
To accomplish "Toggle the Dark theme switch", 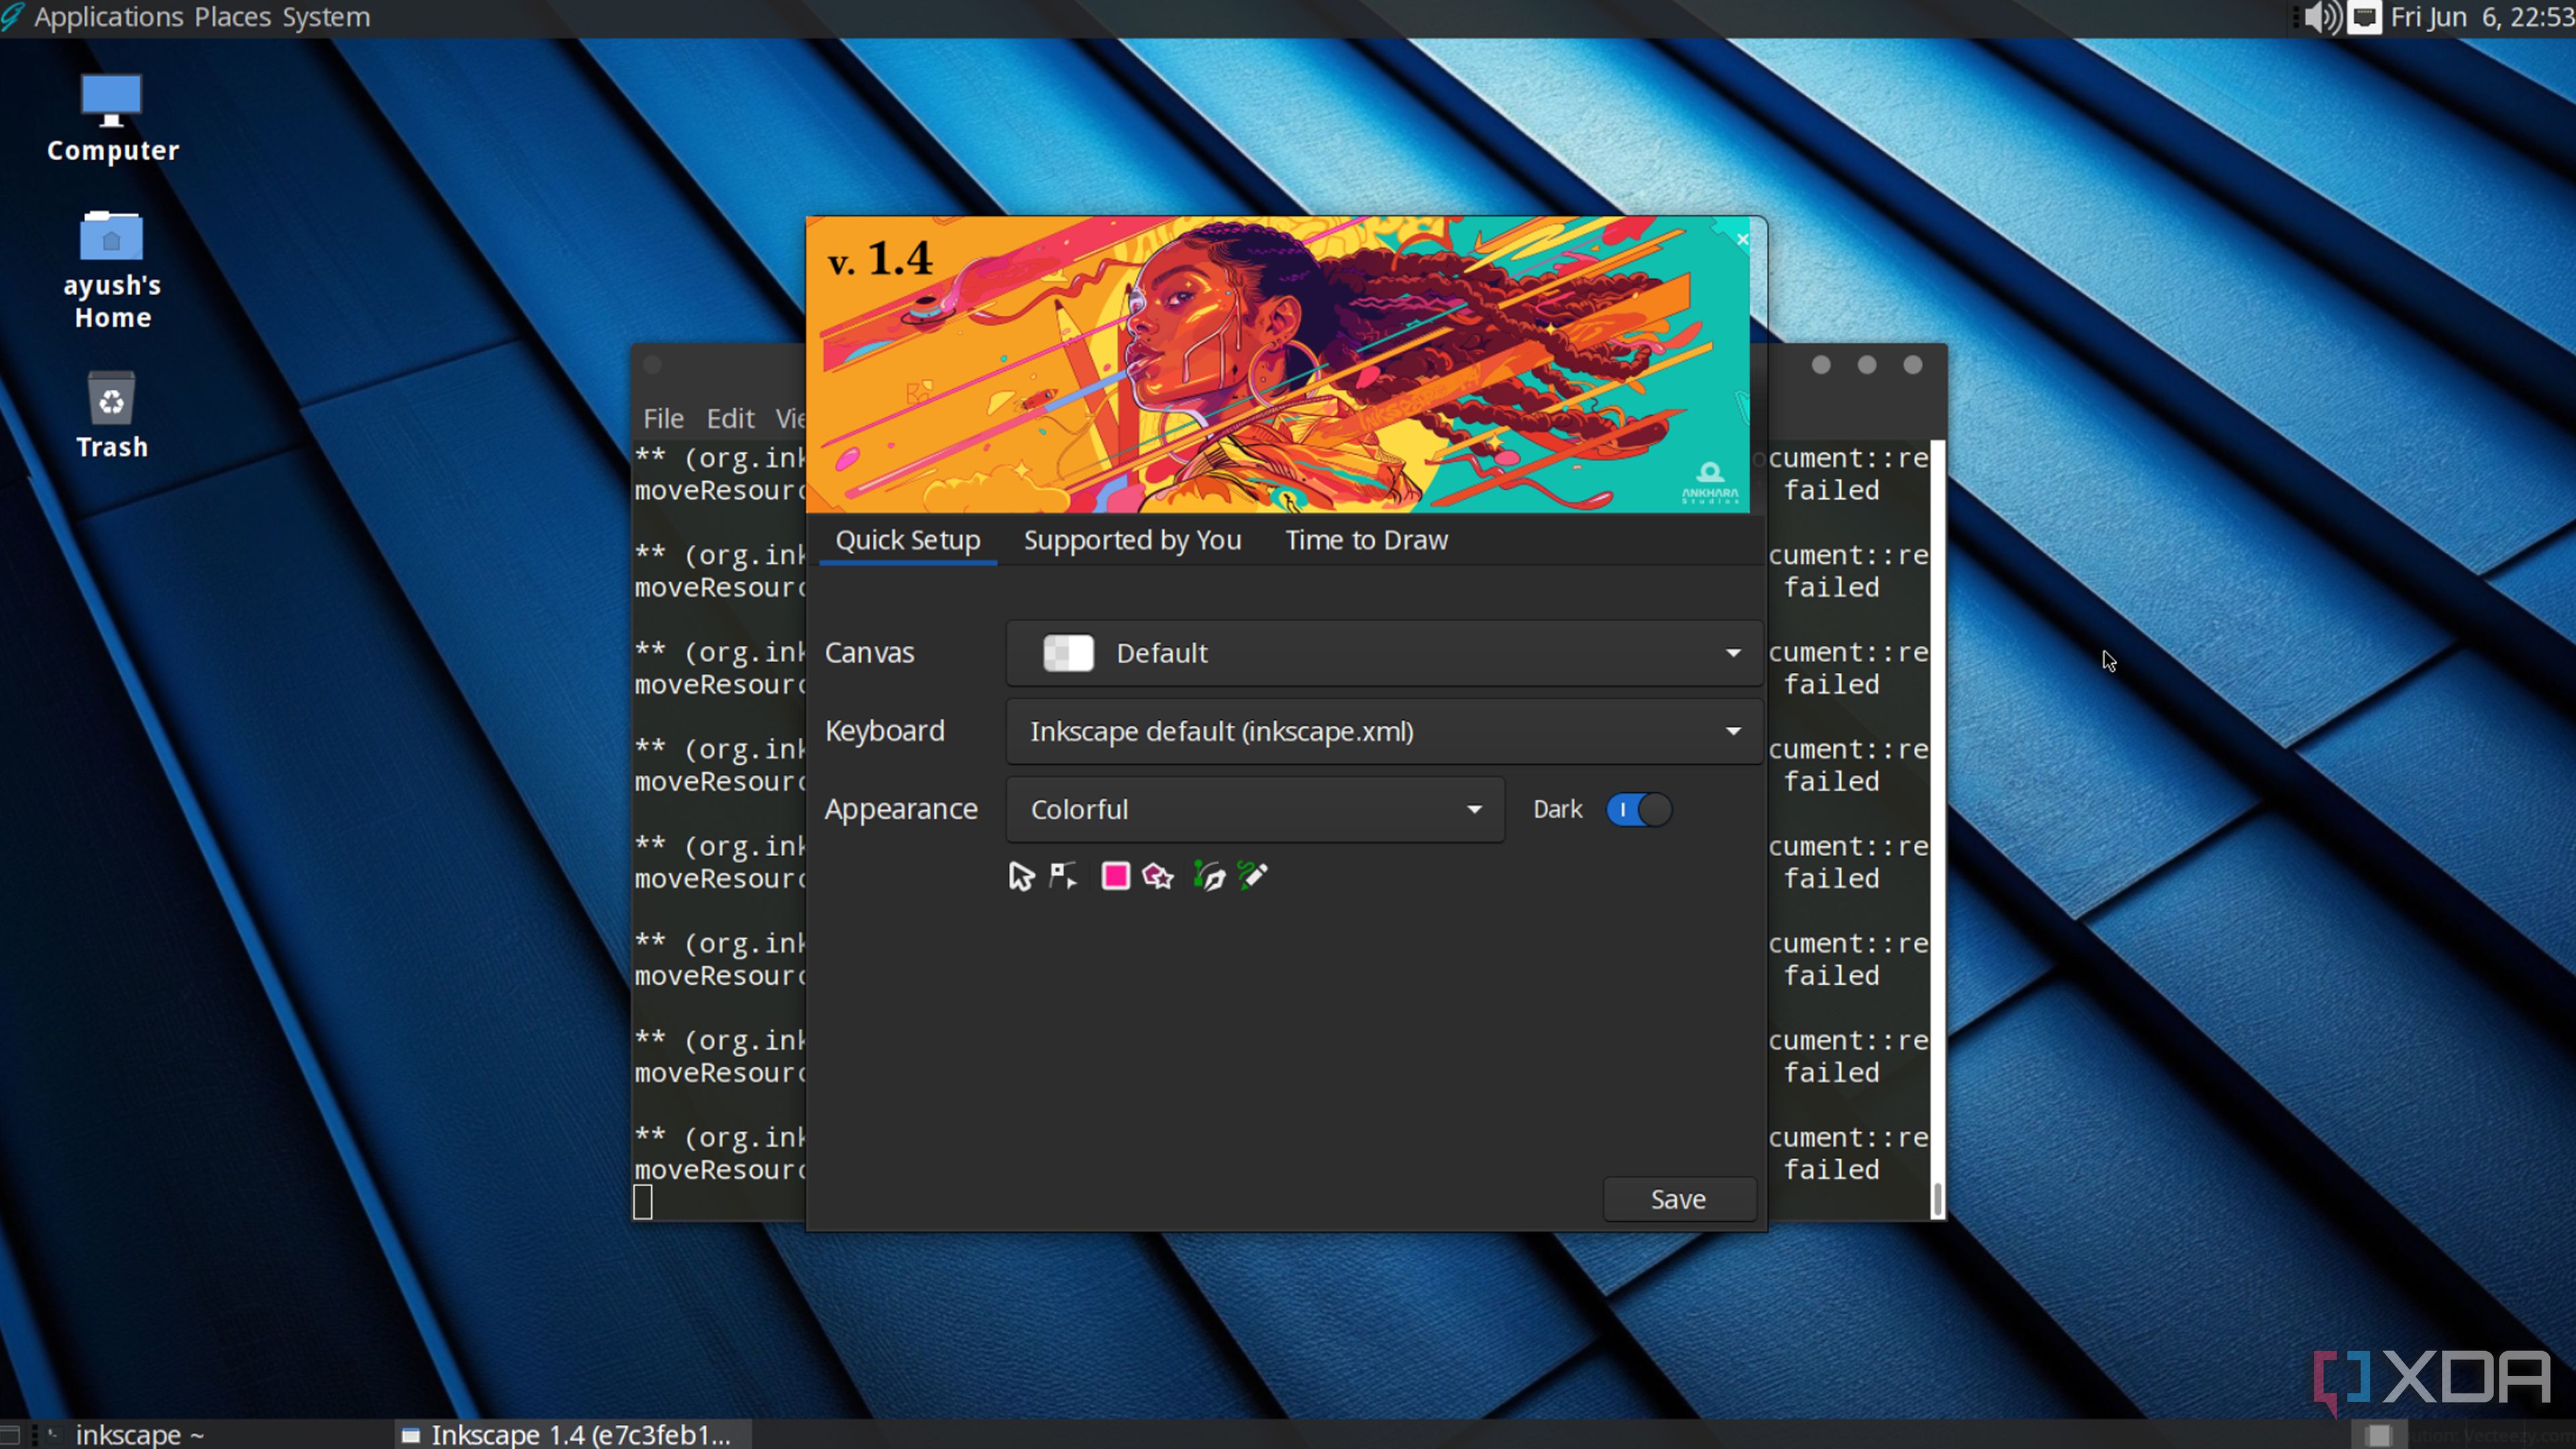I will pos(1638,809).
